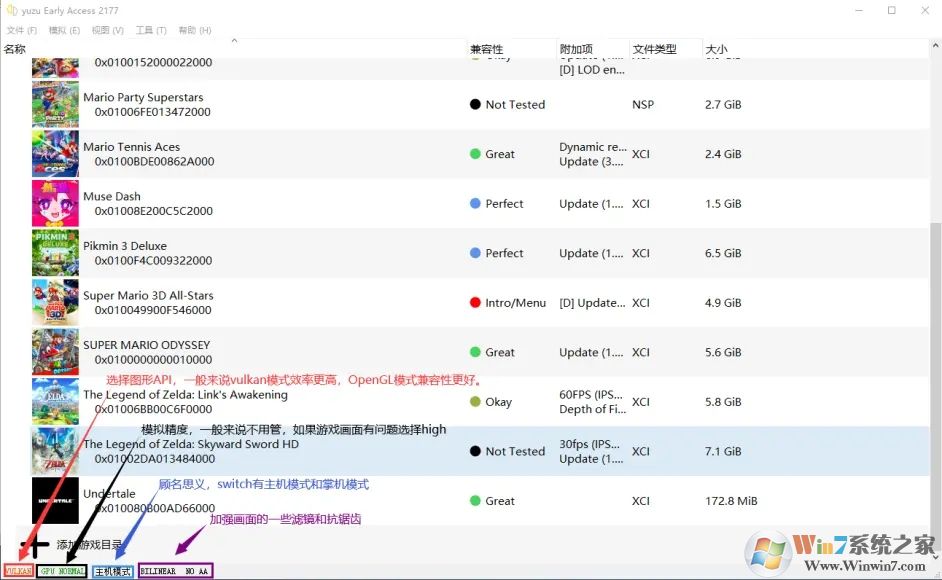
Task: Open the 帮助 (H) menu
Action: [195, 30]
